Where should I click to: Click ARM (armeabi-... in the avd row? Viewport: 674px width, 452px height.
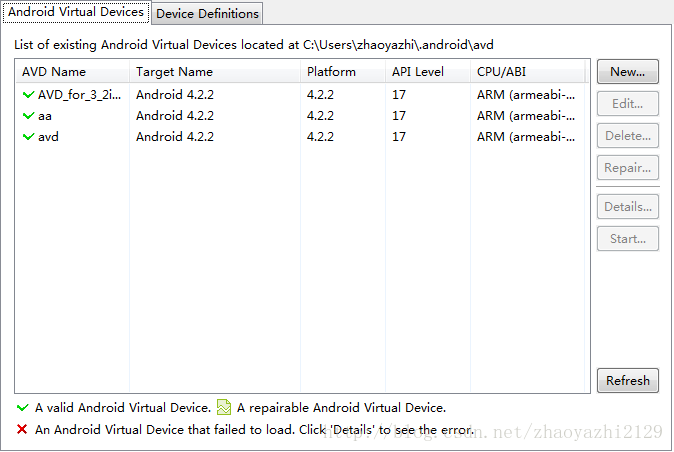[526, 137]
